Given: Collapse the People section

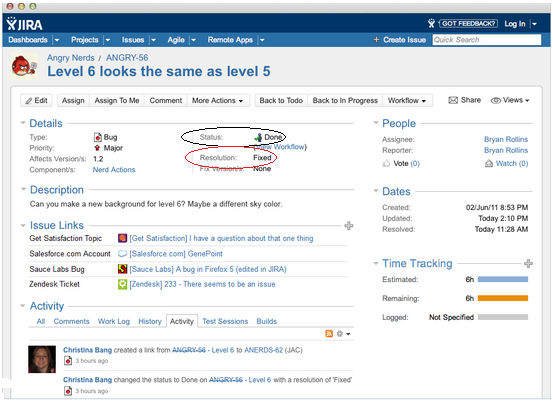Looking at the screenshot, I should pos(376,123).
